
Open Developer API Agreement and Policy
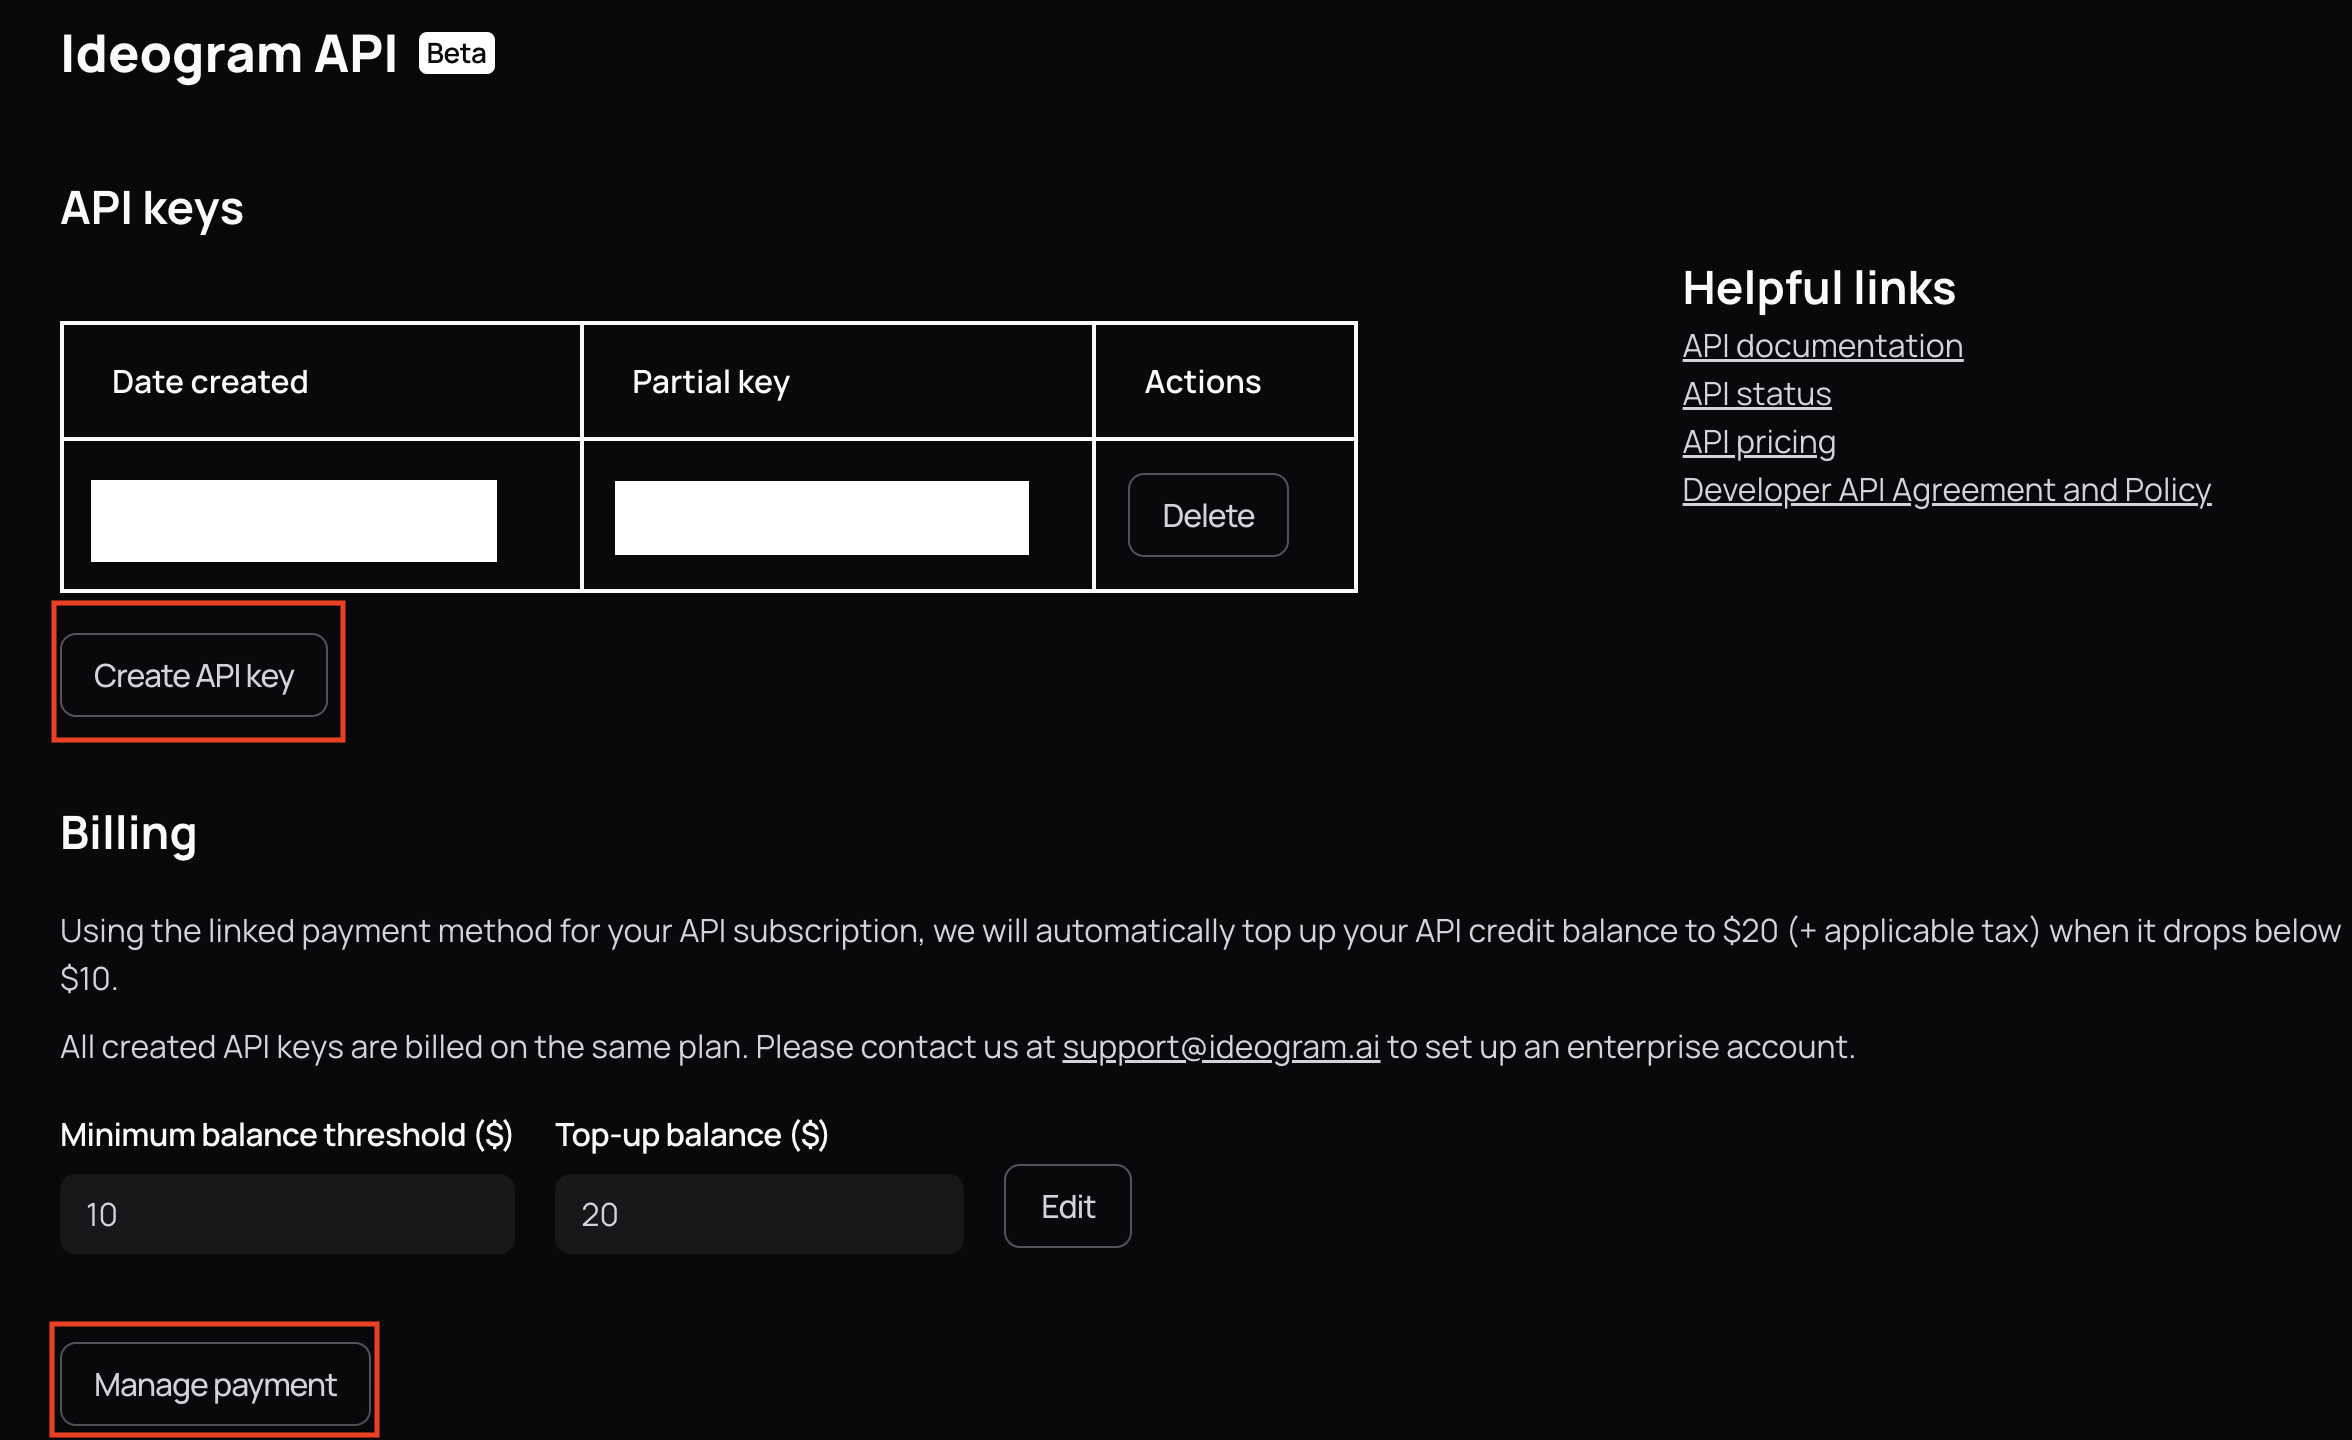[1946, 490]
